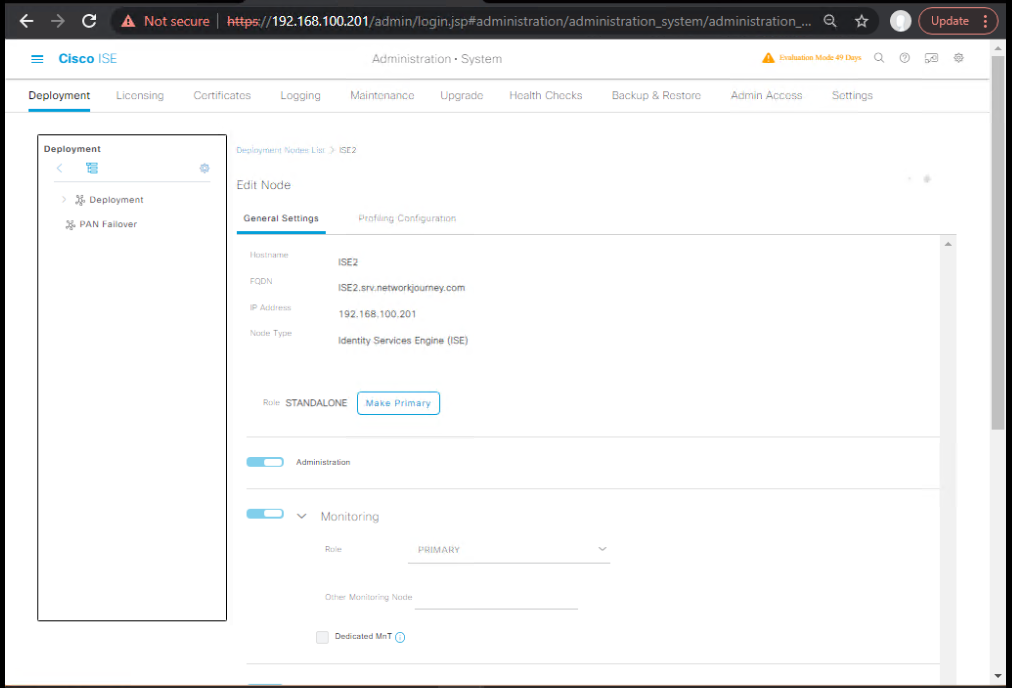1012x688 pixels.
Task: Check the Dedicated MnT checkbox
Action: point(322,637)
